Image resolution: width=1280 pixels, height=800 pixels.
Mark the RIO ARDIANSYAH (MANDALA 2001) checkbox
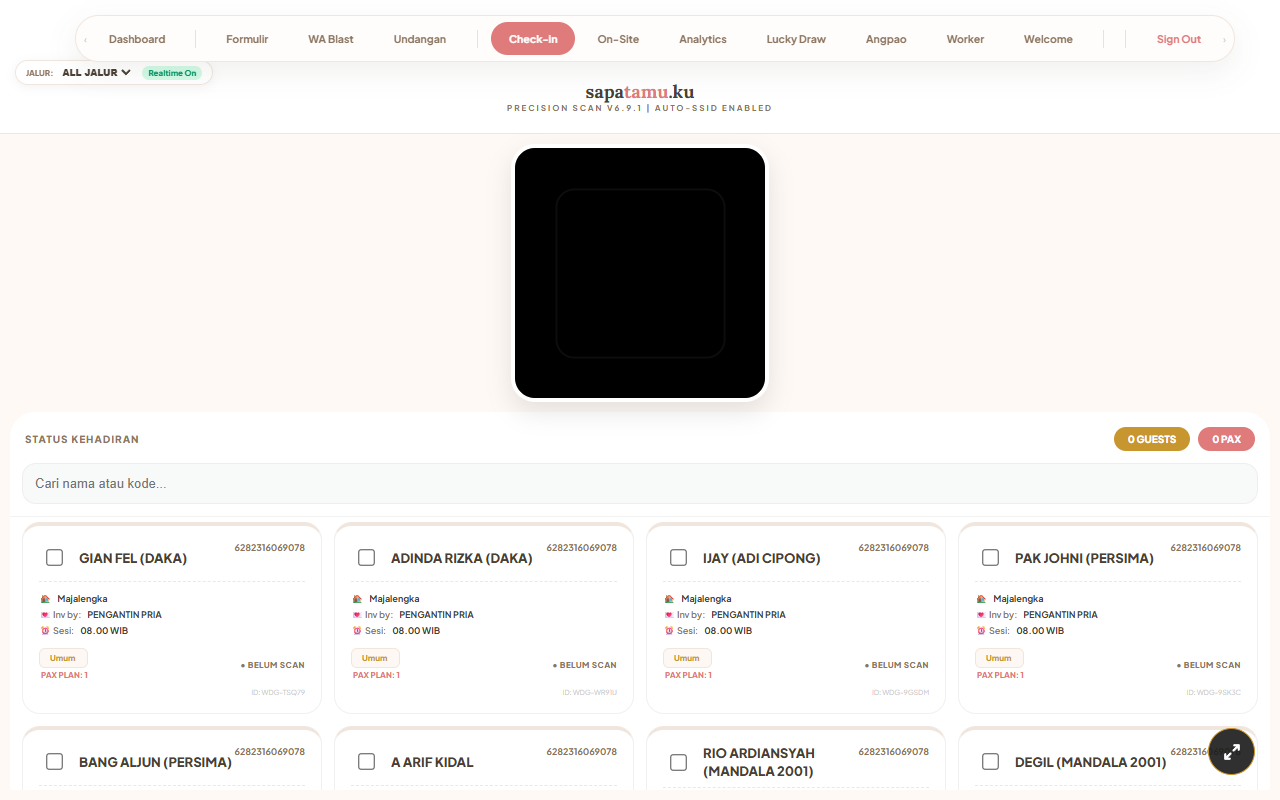(679, 762)
